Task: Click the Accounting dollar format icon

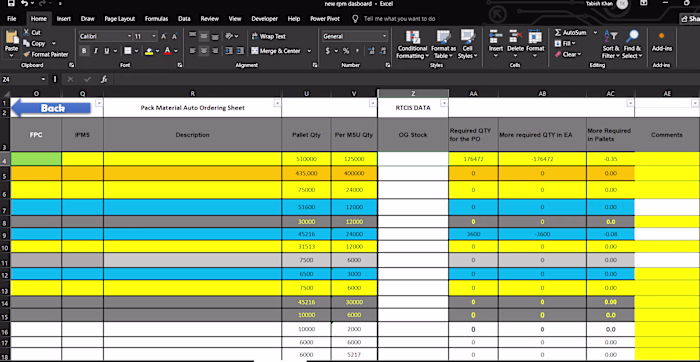Action: click(x=328, y=51)
